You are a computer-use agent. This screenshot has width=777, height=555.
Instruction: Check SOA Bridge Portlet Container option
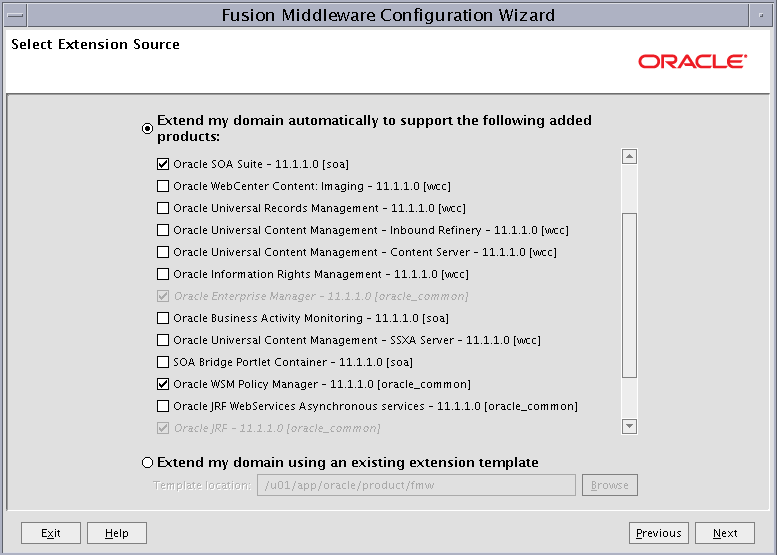click(163, 362)
